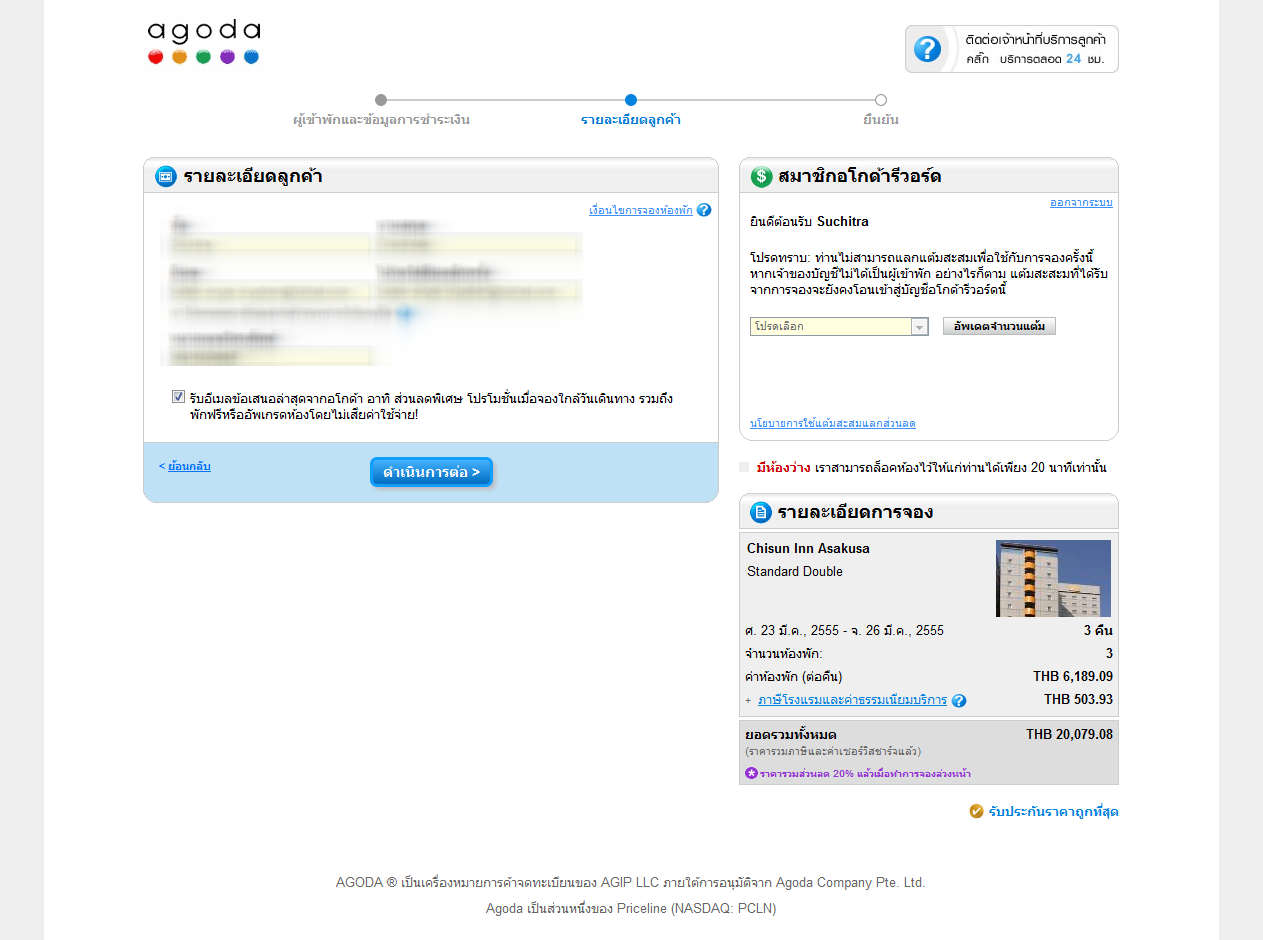This screenshot has height=940, width=1263.
Task: Go to ผู้เข้าพักและข้อมูลการชำระเงิน step
Action: 381,111
